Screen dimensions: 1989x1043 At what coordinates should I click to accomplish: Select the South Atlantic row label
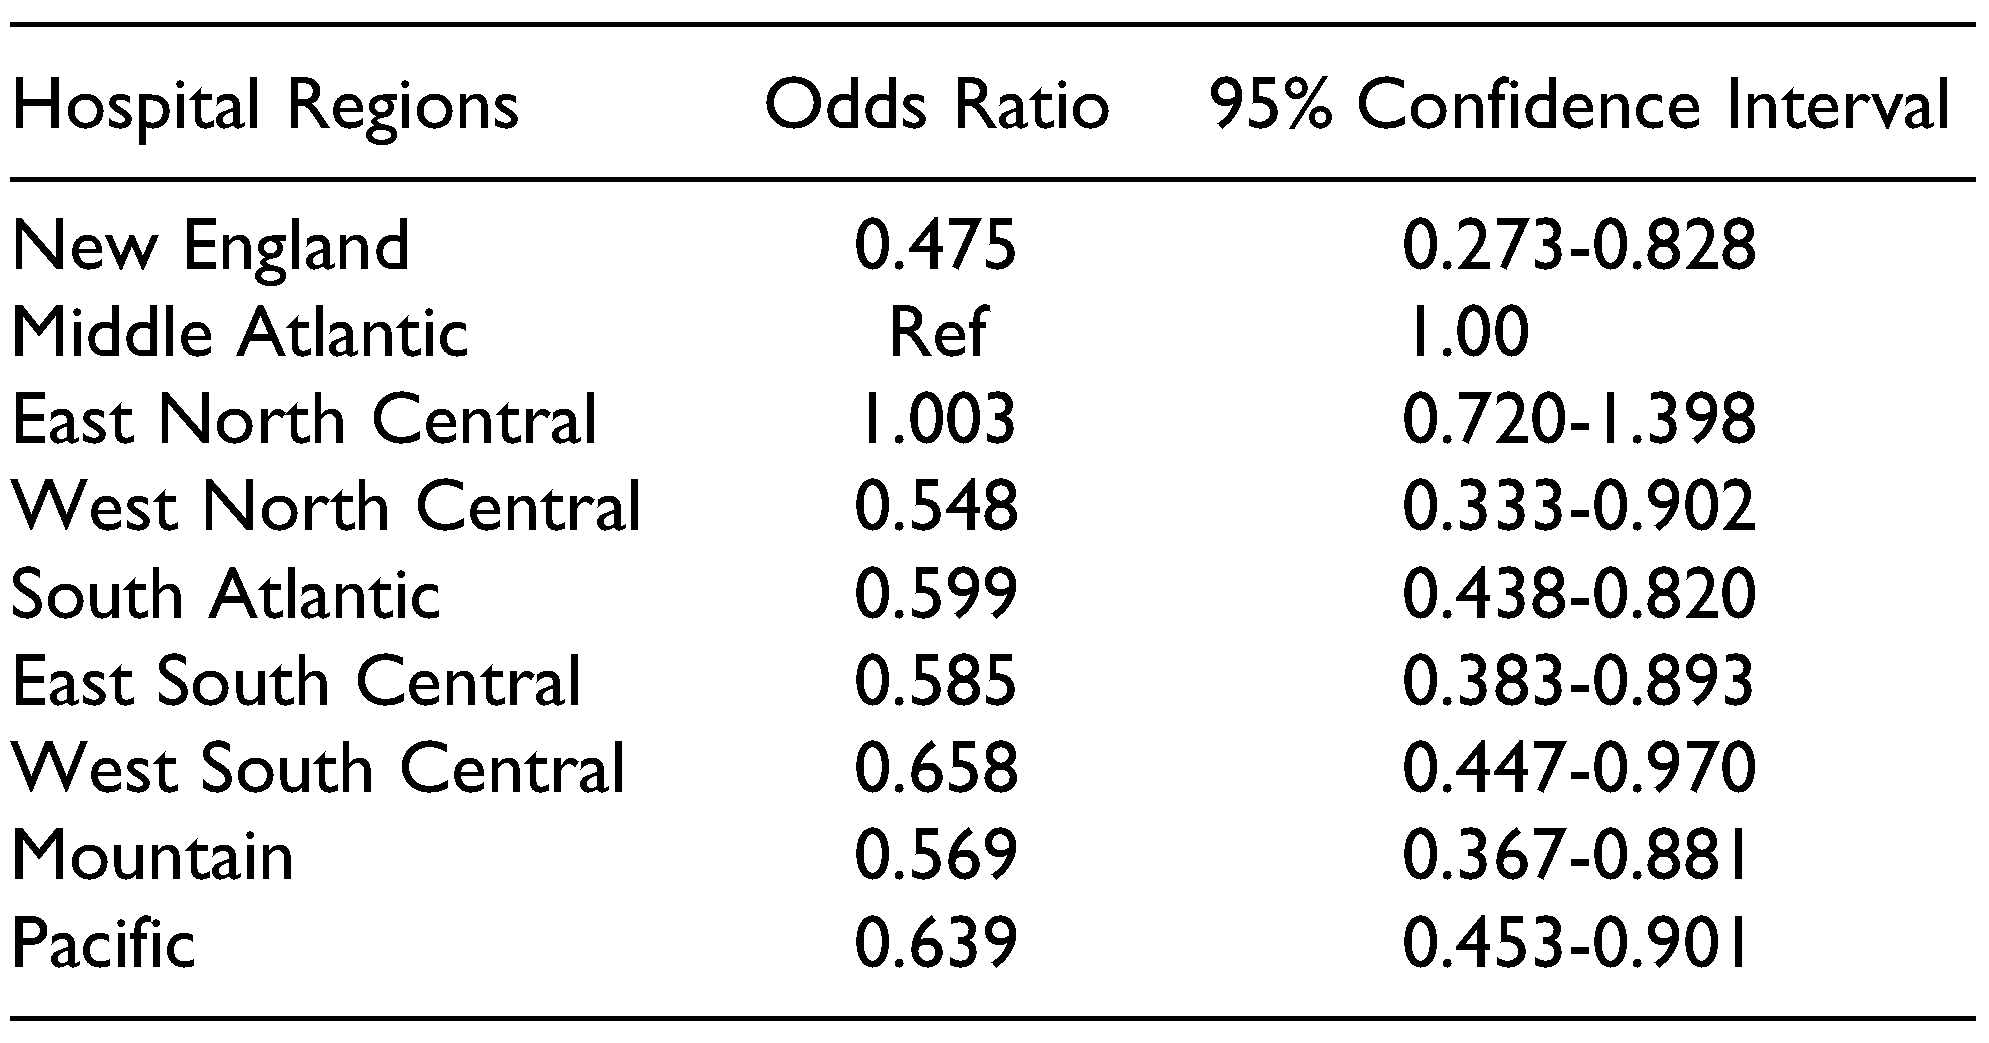(226, 594)
